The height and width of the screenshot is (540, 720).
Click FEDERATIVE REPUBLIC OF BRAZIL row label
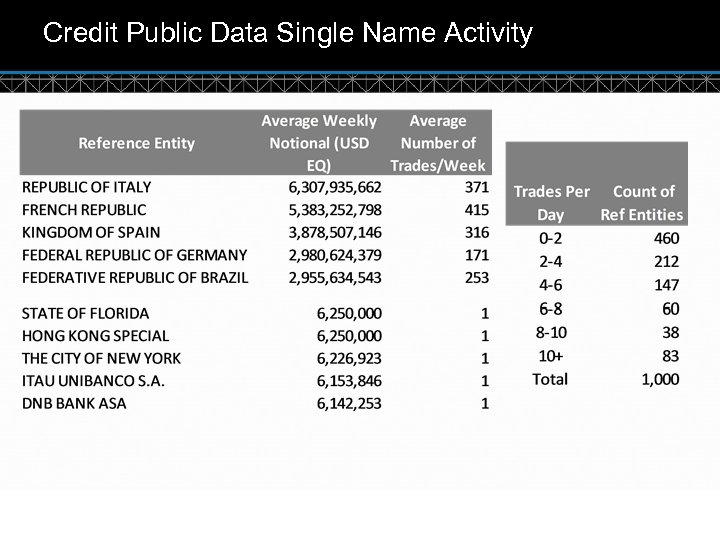tap(135, 277)
